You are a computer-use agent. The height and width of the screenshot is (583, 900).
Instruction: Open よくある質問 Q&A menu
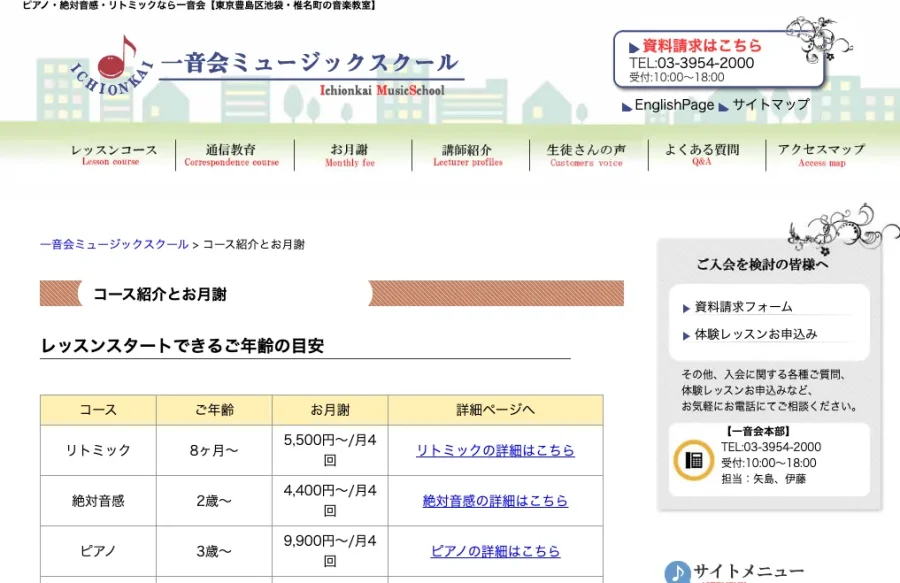point(702,155)
